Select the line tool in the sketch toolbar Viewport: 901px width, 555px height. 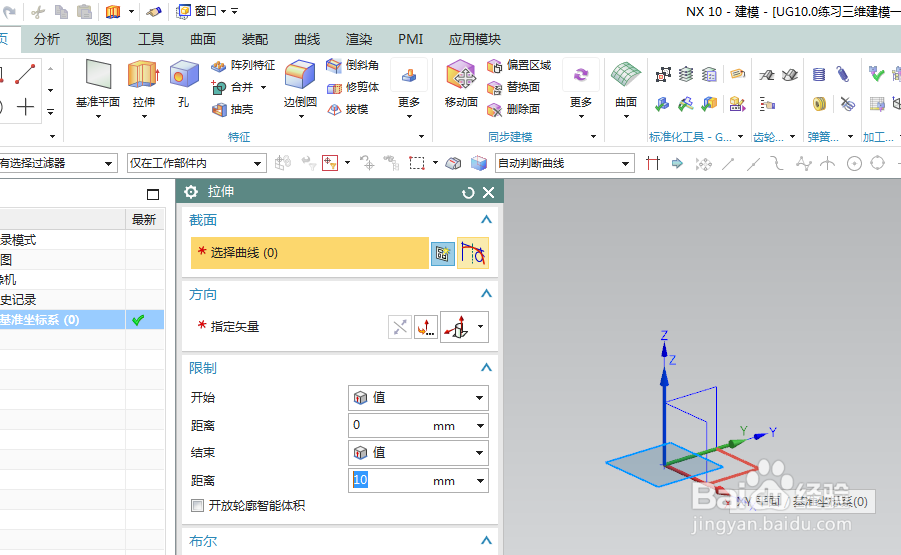click(25, 74)
